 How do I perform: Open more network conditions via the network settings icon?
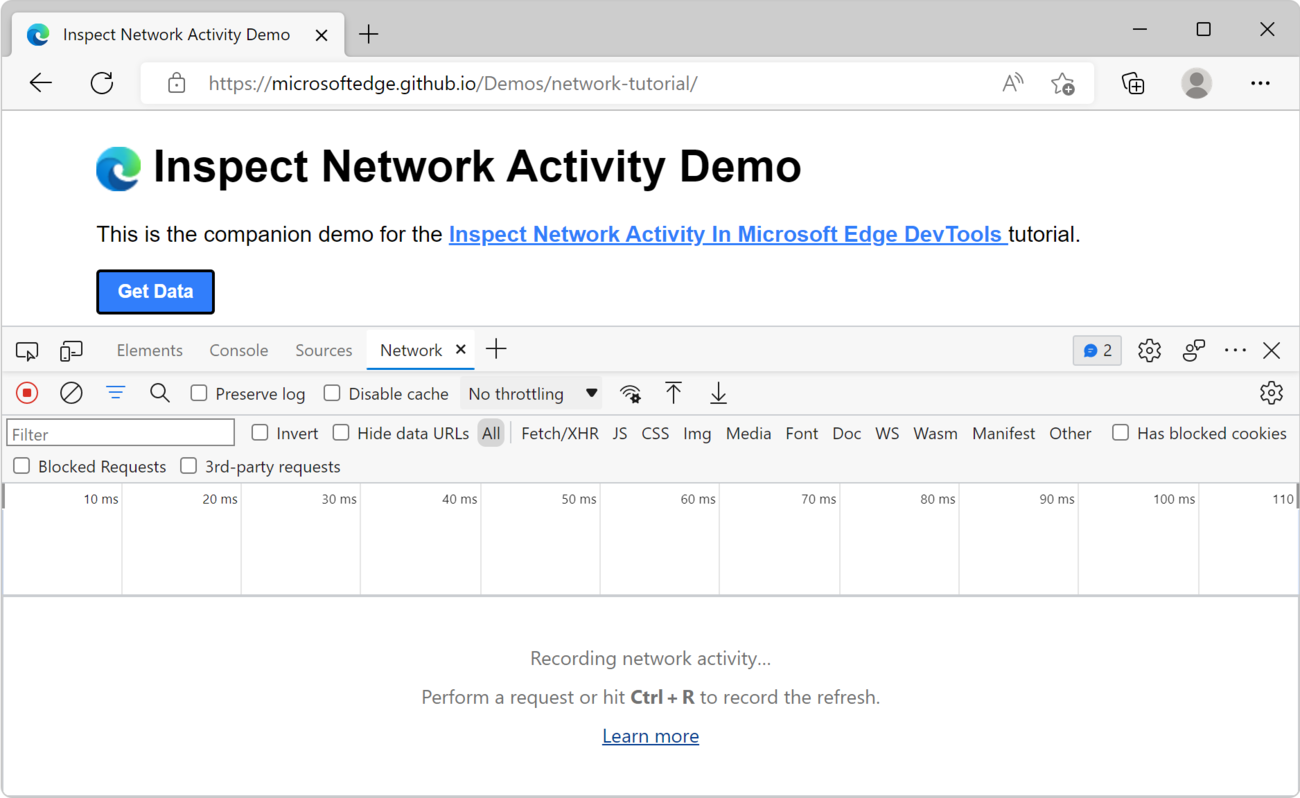click(x=630, y=393)
